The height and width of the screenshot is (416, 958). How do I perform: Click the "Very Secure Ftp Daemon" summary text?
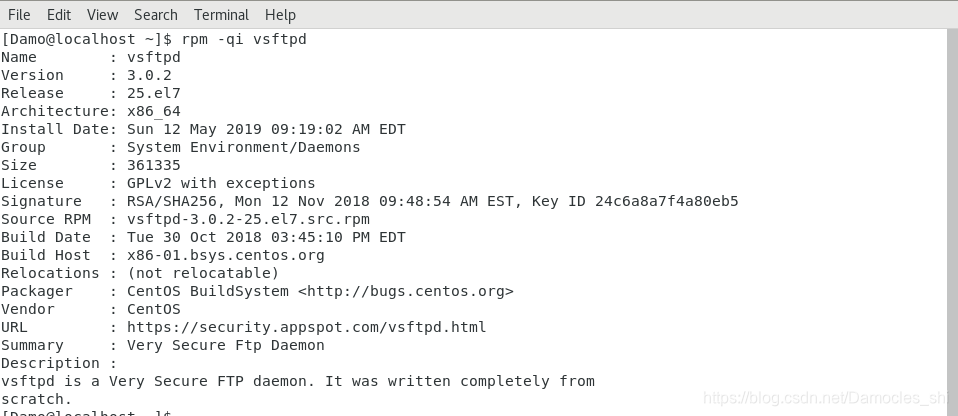[225, 345]
